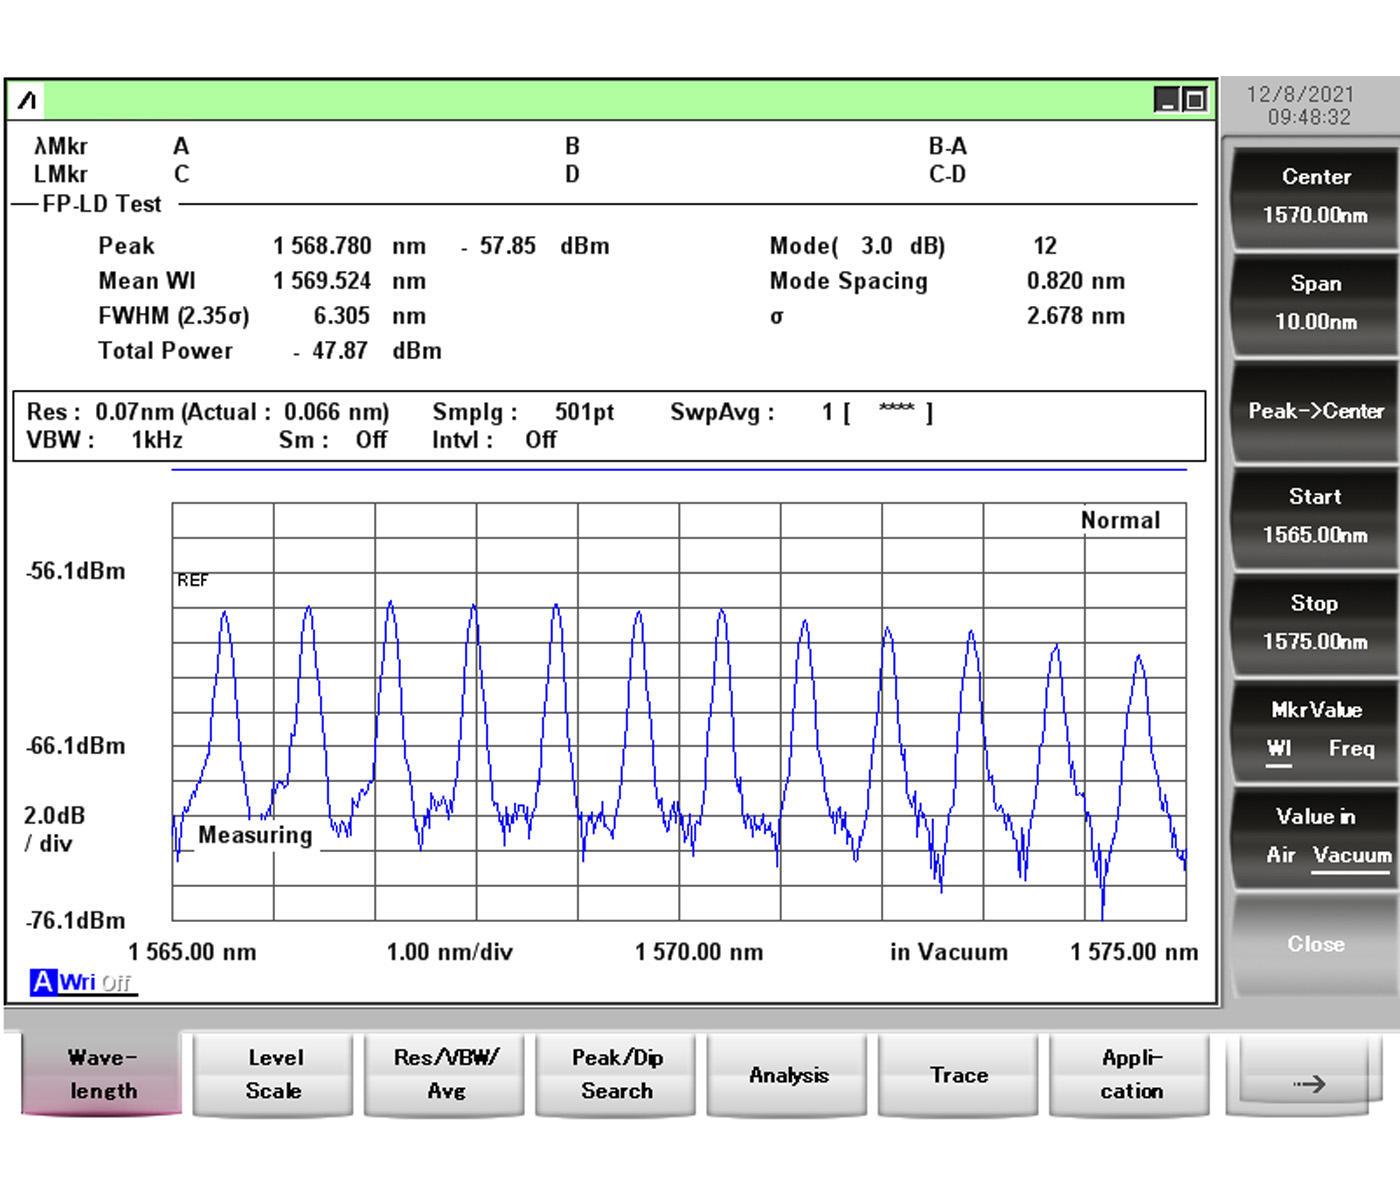The height and width of the screenshot is (1200, 1400).
Task: Click the Anritsu logo icon in title bar
Action: [28, 100]
